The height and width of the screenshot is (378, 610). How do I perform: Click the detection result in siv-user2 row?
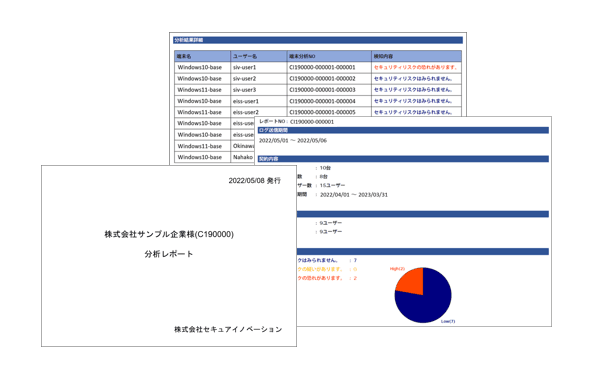(x=413, y=79)
